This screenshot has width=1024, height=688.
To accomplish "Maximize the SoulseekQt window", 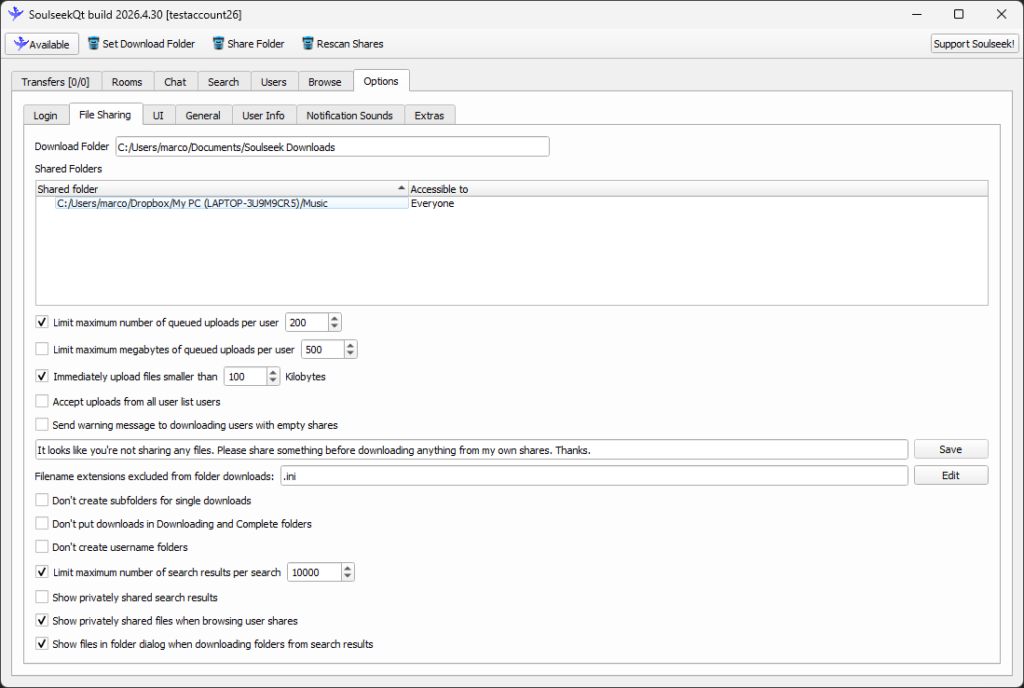I will [x=959, y=14].
